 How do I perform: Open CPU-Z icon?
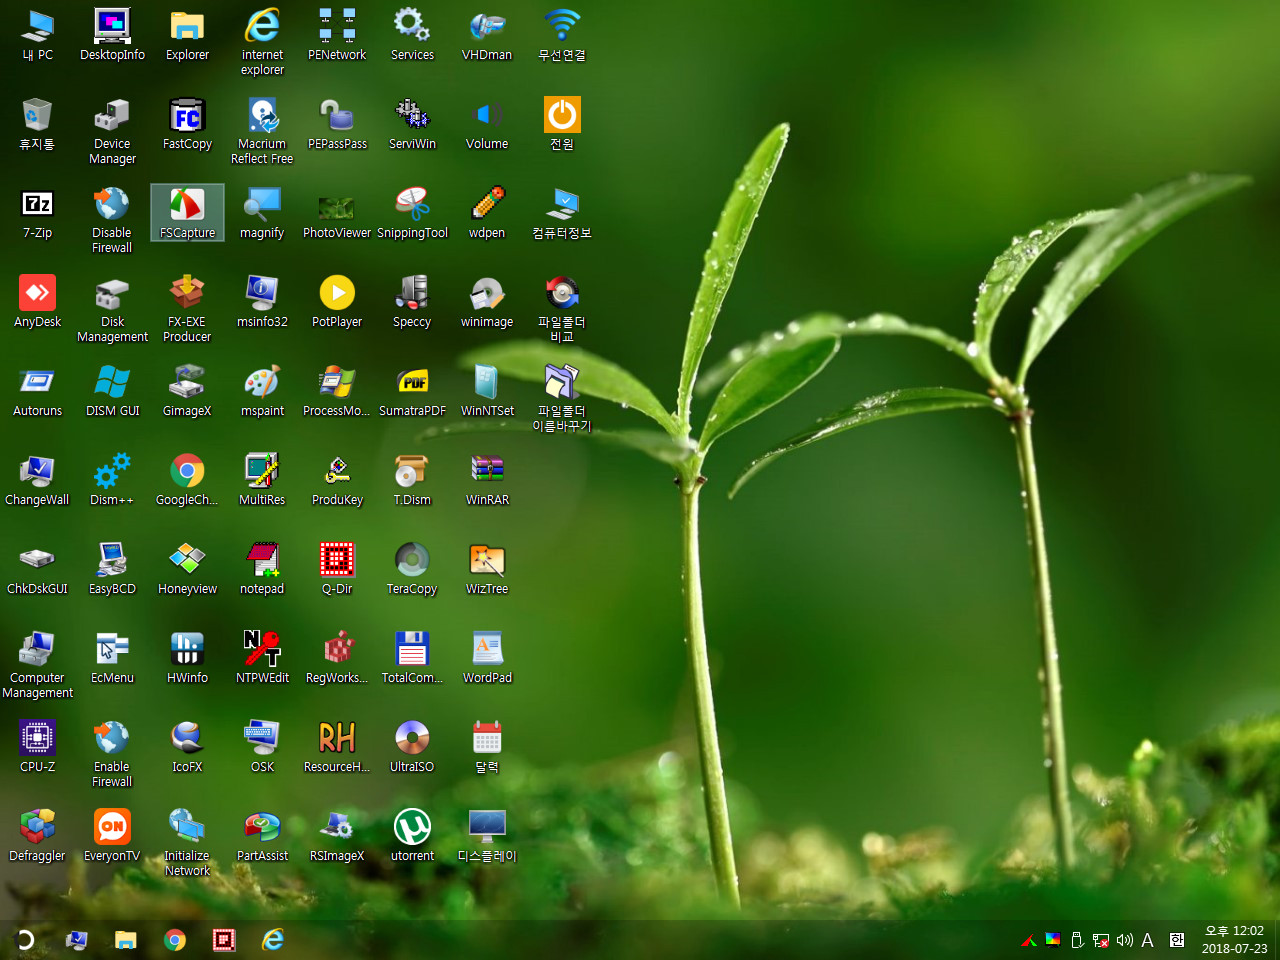point(37,747)
